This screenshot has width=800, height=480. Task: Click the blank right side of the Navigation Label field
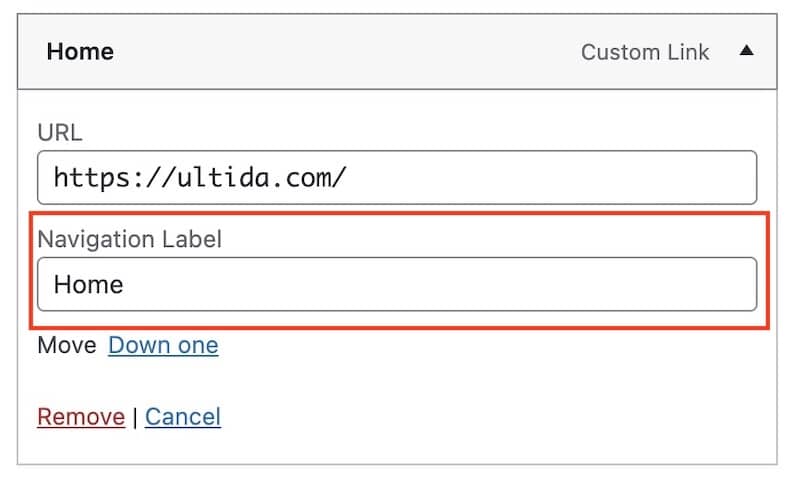pyautogui.click(x=439, y=284)
